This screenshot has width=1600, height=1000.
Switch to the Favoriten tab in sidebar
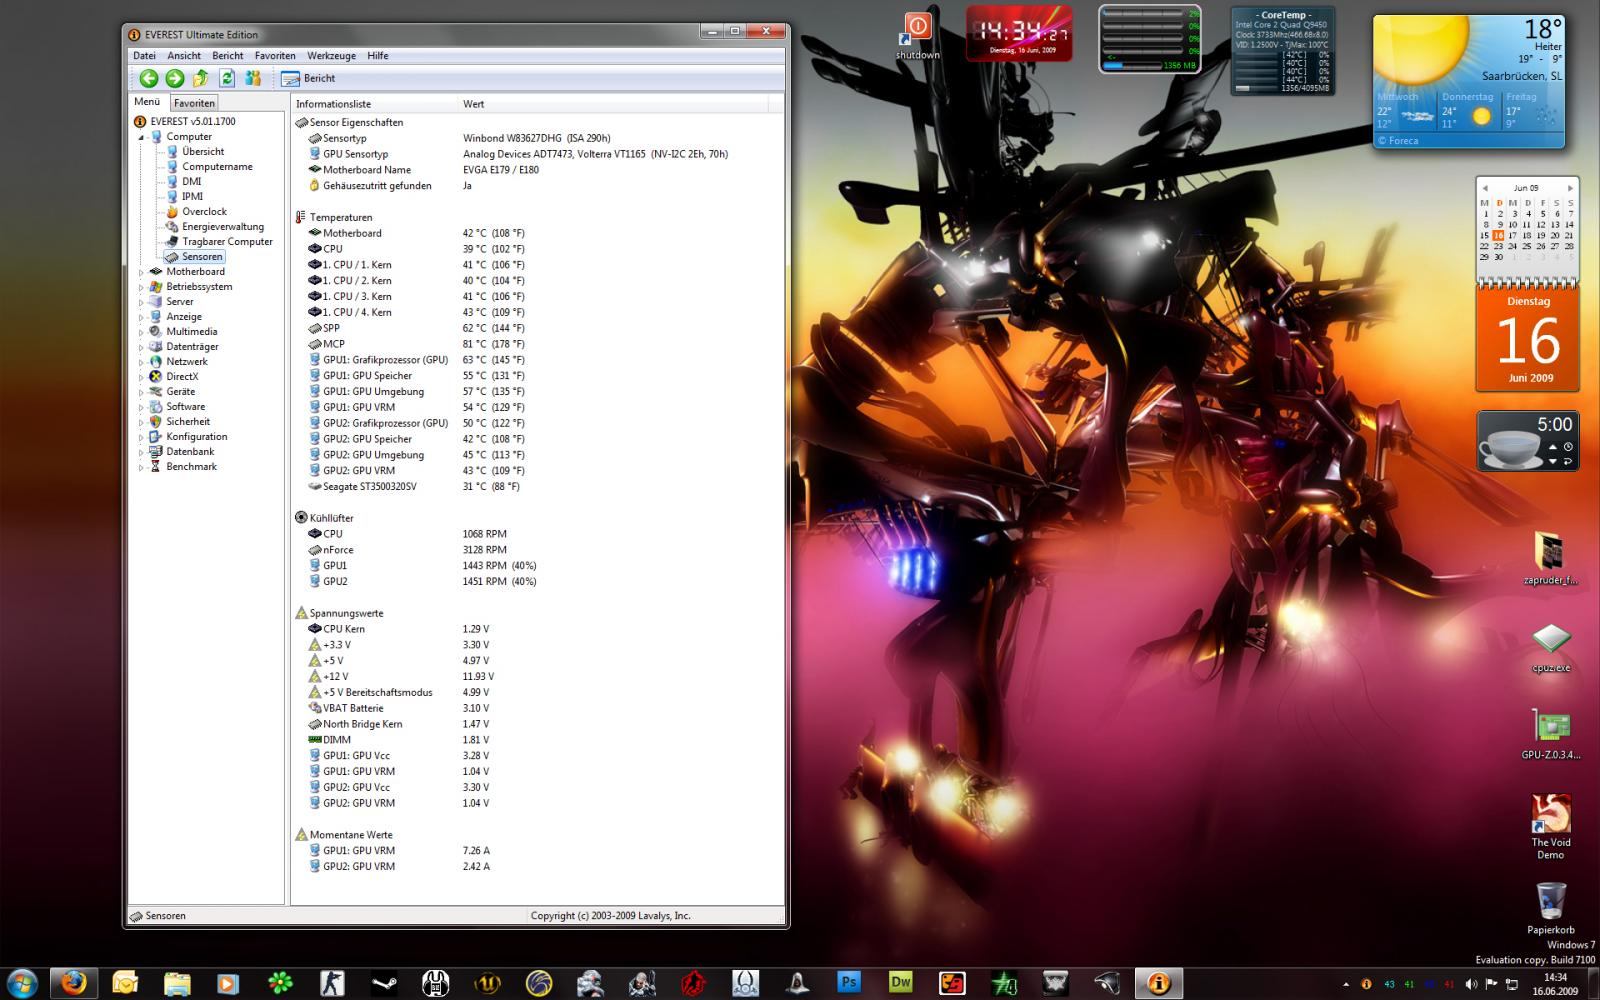[194, 103]
